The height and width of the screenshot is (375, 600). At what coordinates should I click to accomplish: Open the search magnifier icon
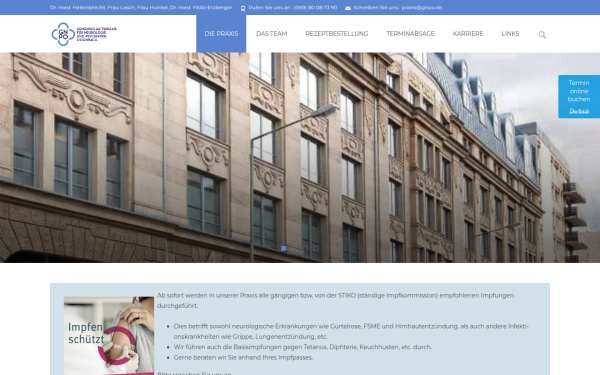[542, 35]
